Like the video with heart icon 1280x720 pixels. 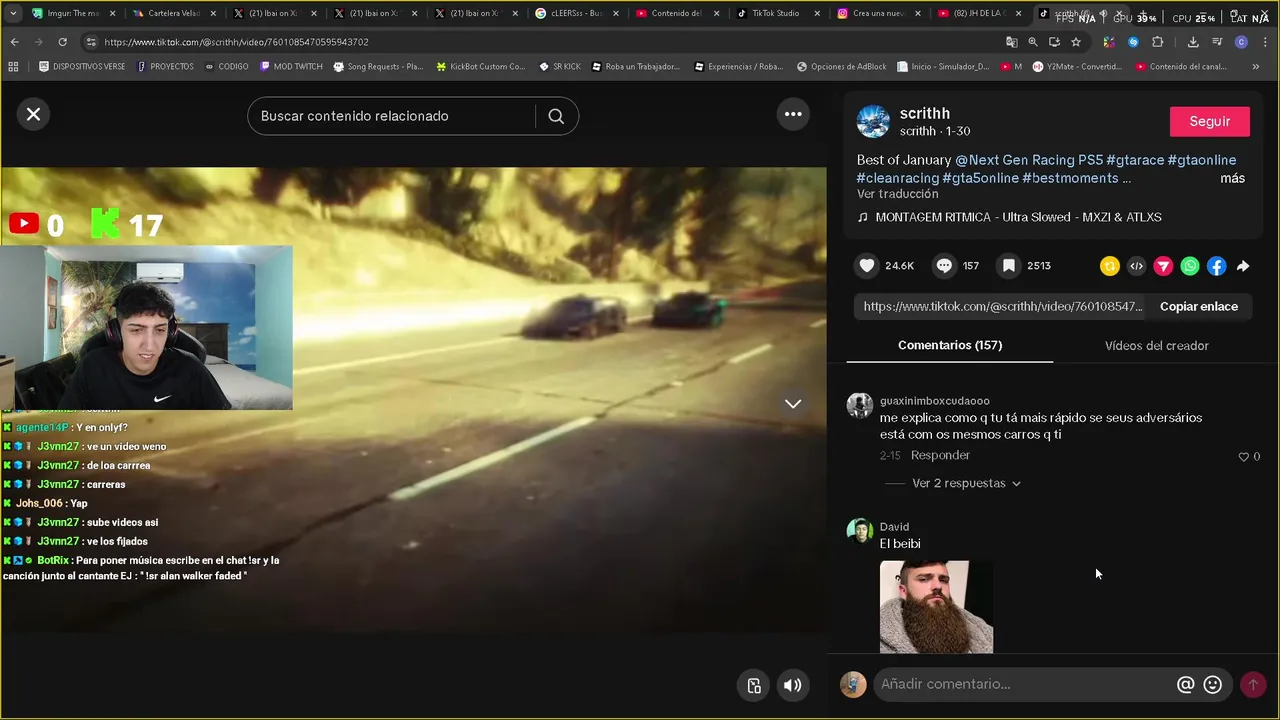pos(867,266)
